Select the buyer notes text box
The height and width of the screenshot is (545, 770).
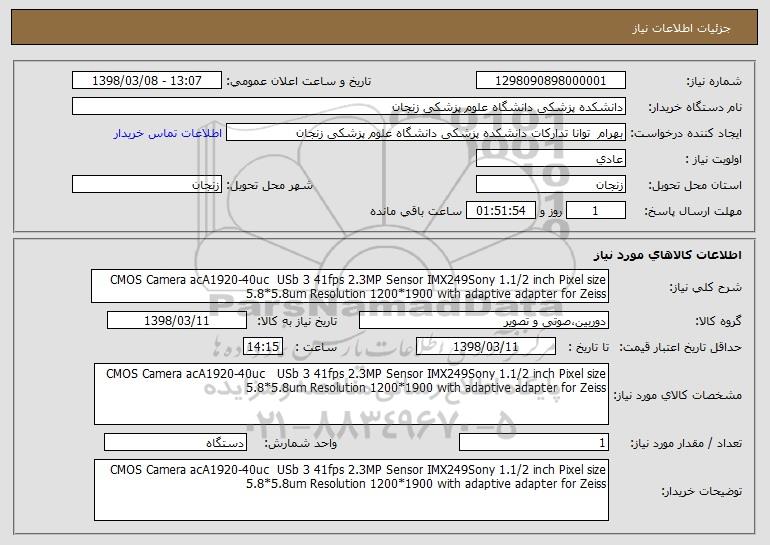pos(351,490)
